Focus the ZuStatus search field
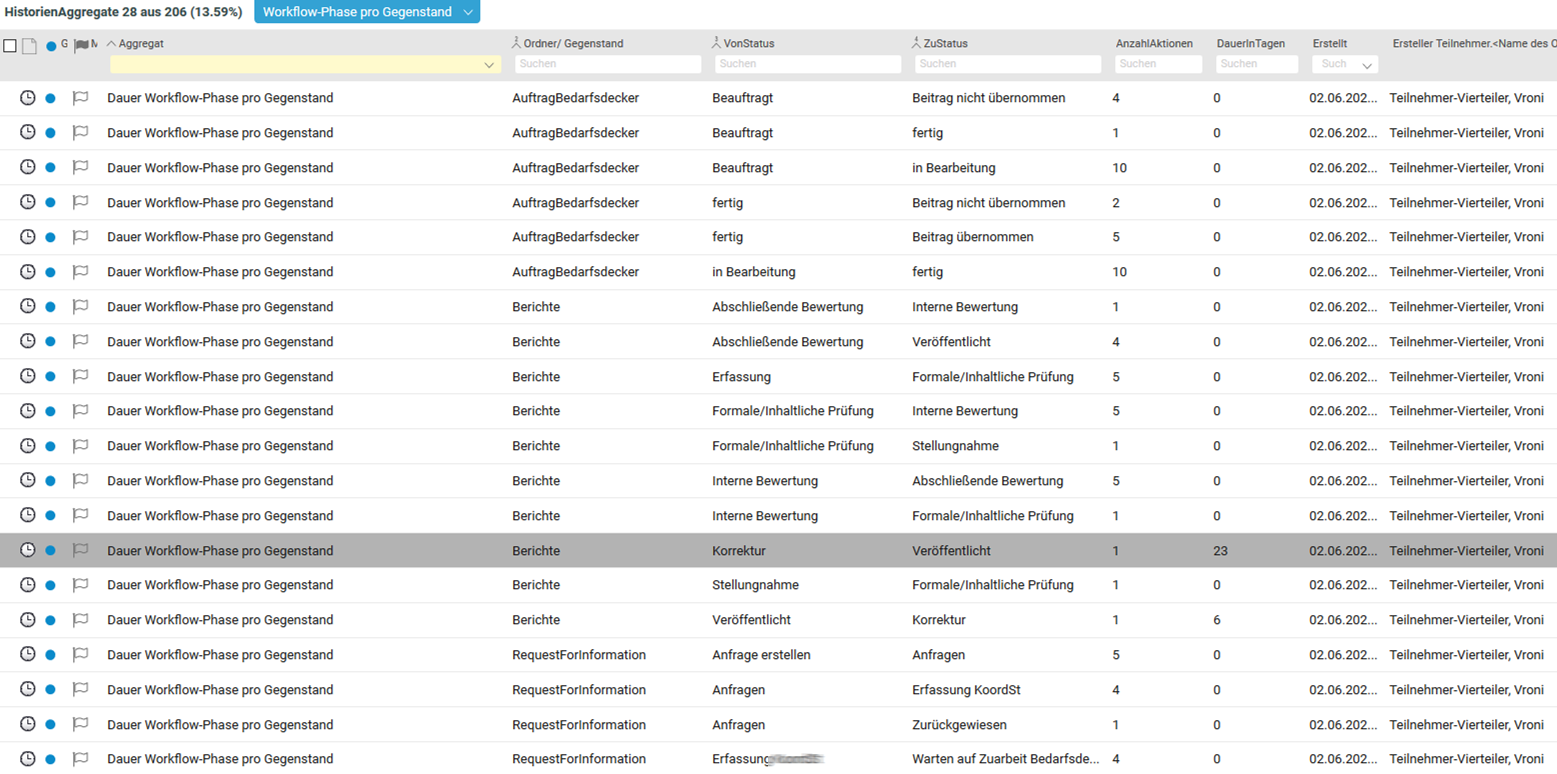This screenshot has width=1557, height=774. tap(1008, 64)
